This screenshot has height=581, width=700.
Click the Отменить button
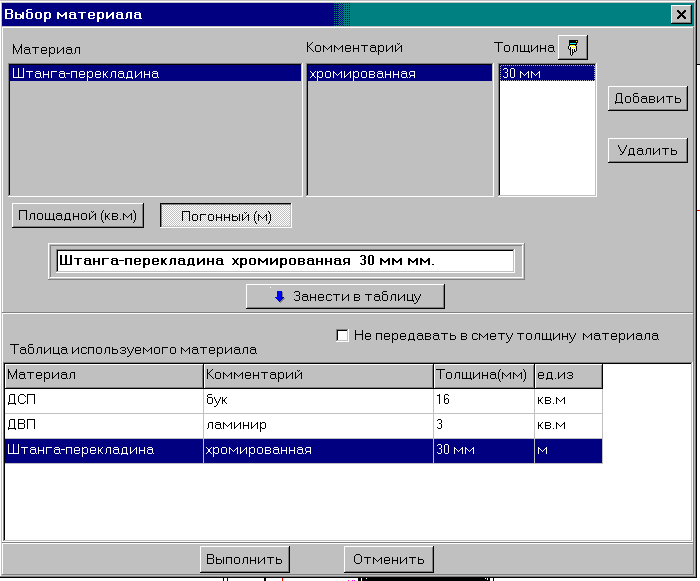click(x=389, y=559)
